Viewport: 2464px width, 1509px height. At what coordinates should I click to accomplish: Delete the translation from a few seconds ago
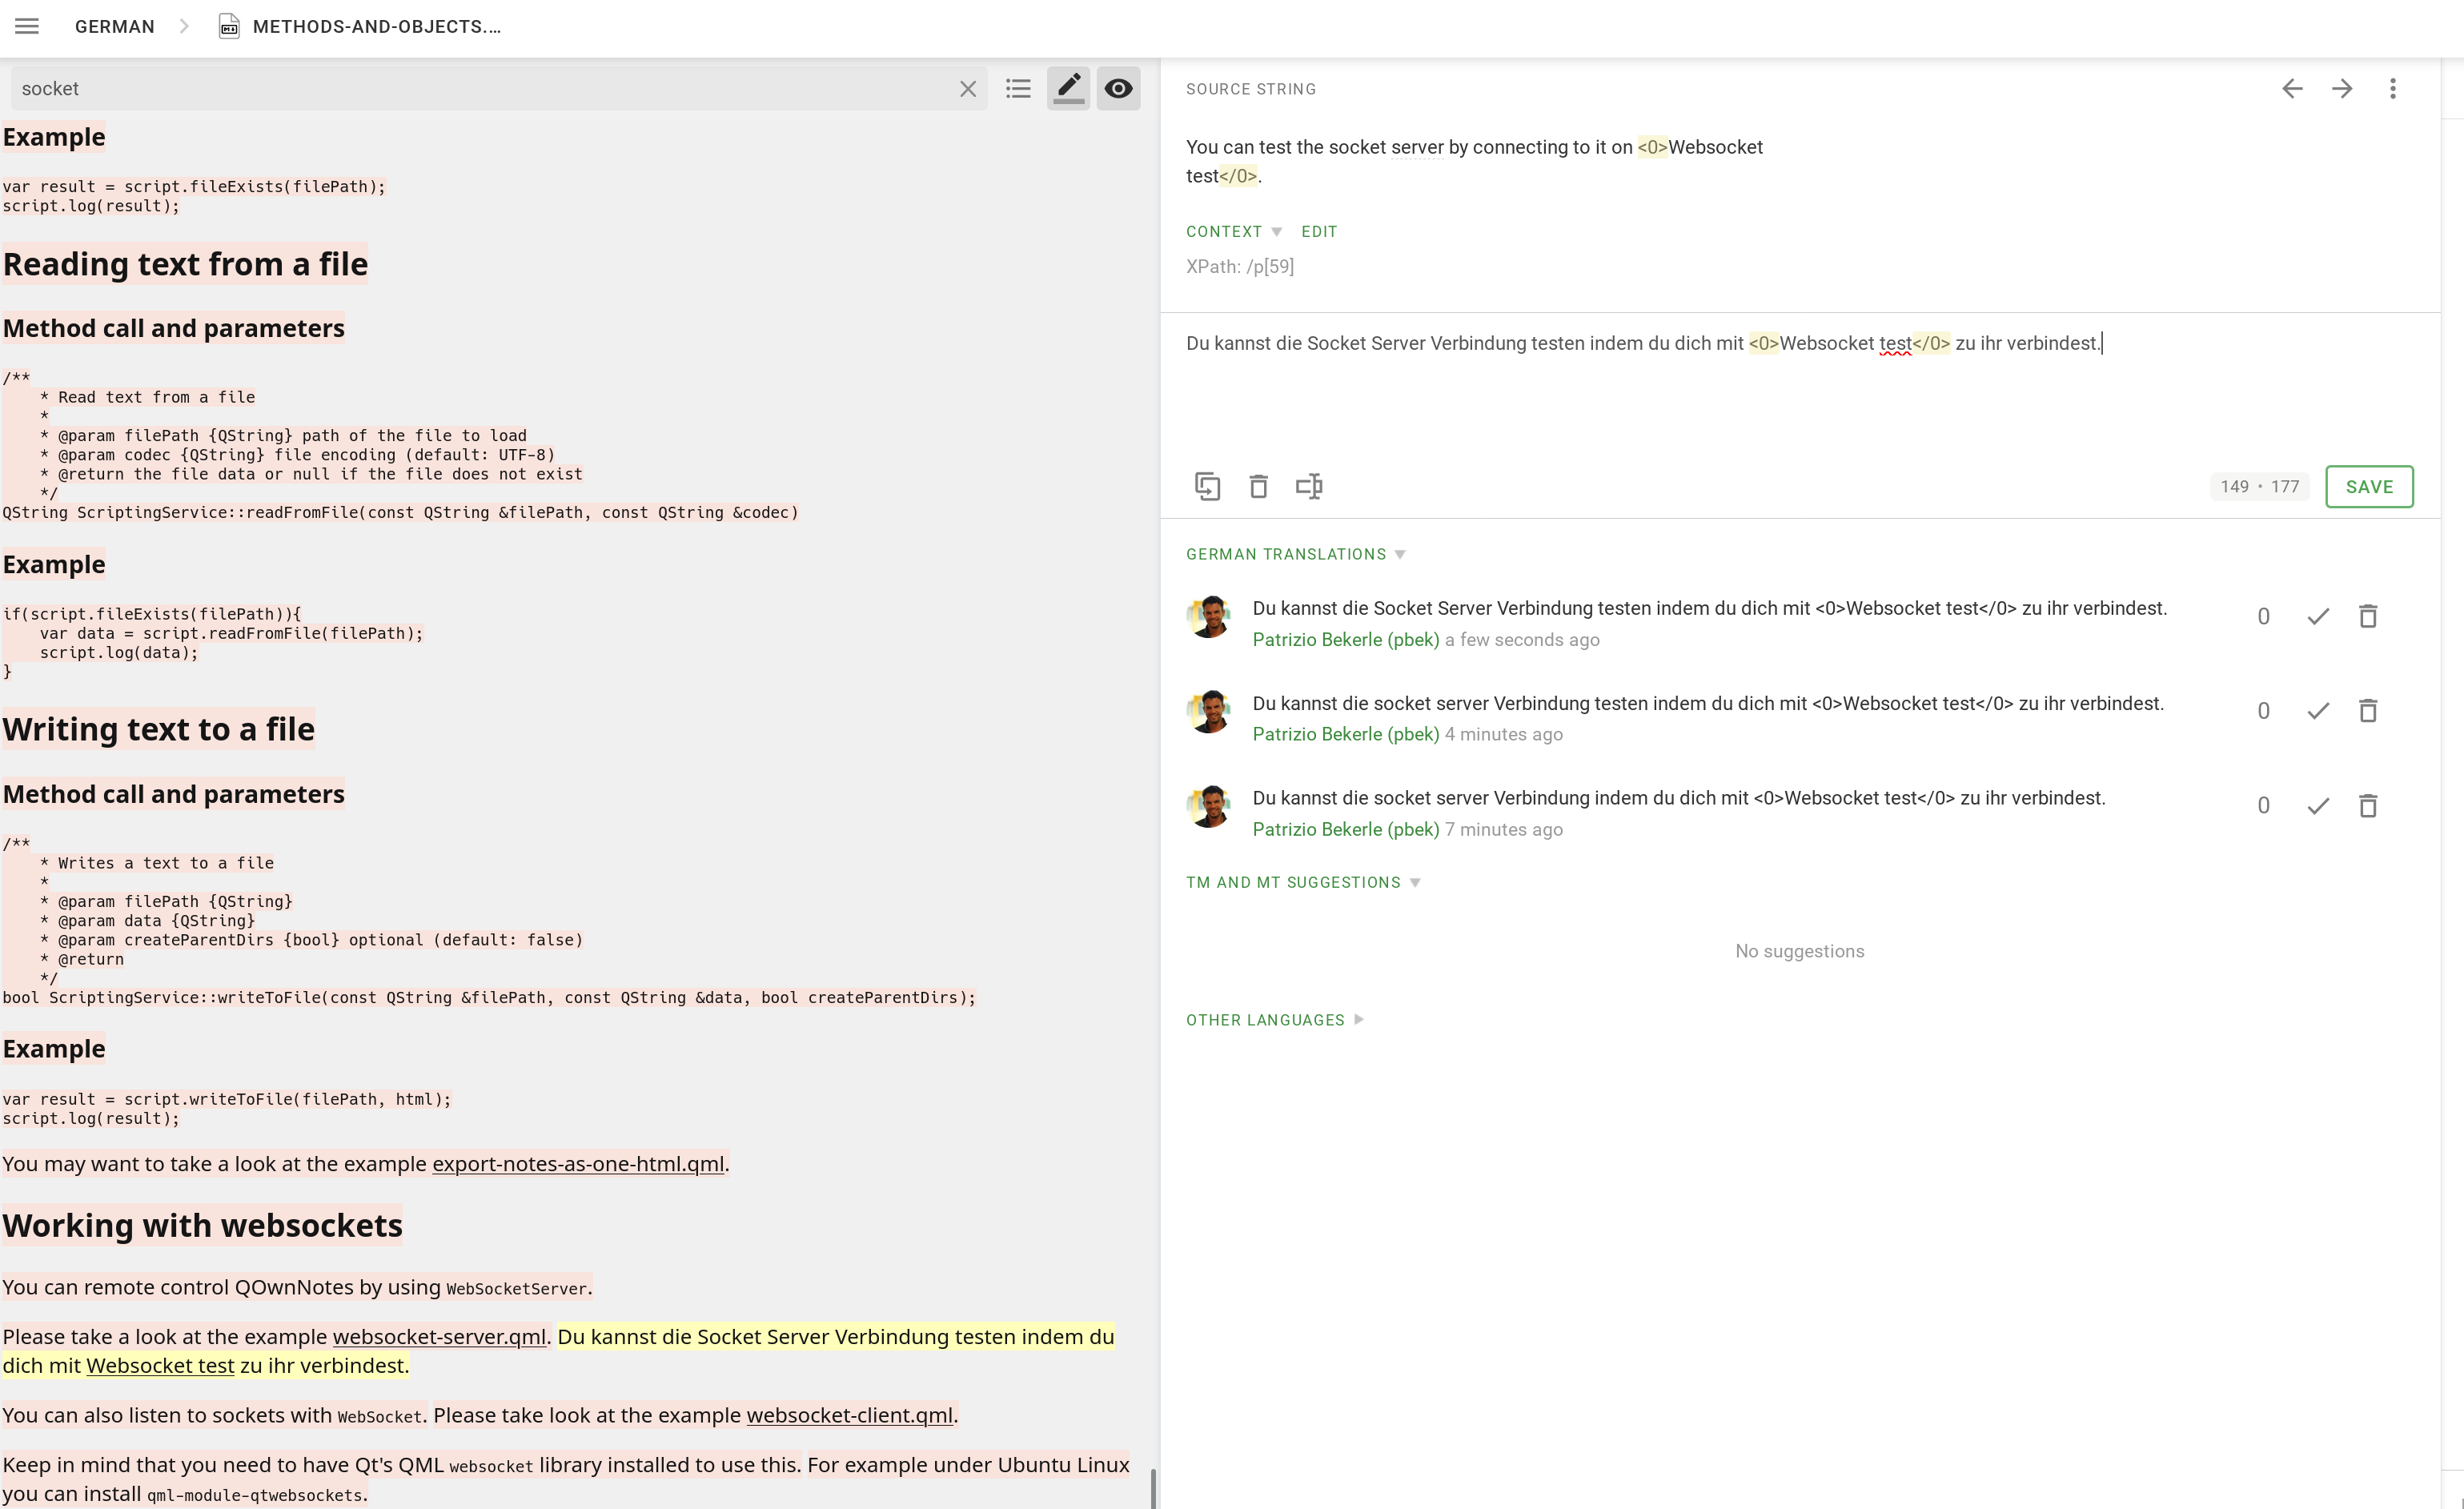pos(2368,616)
